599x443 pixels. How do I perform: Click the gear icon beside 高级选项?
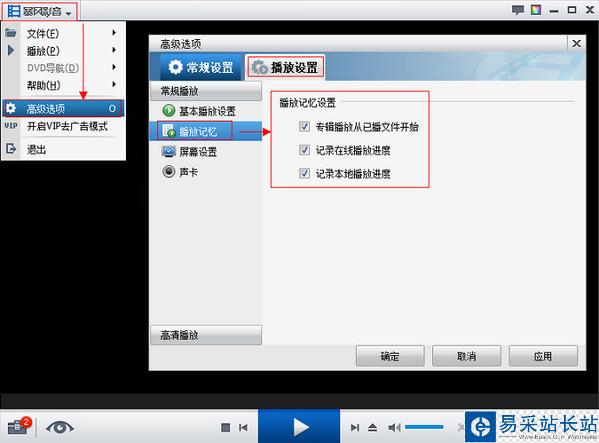[11, 108]
